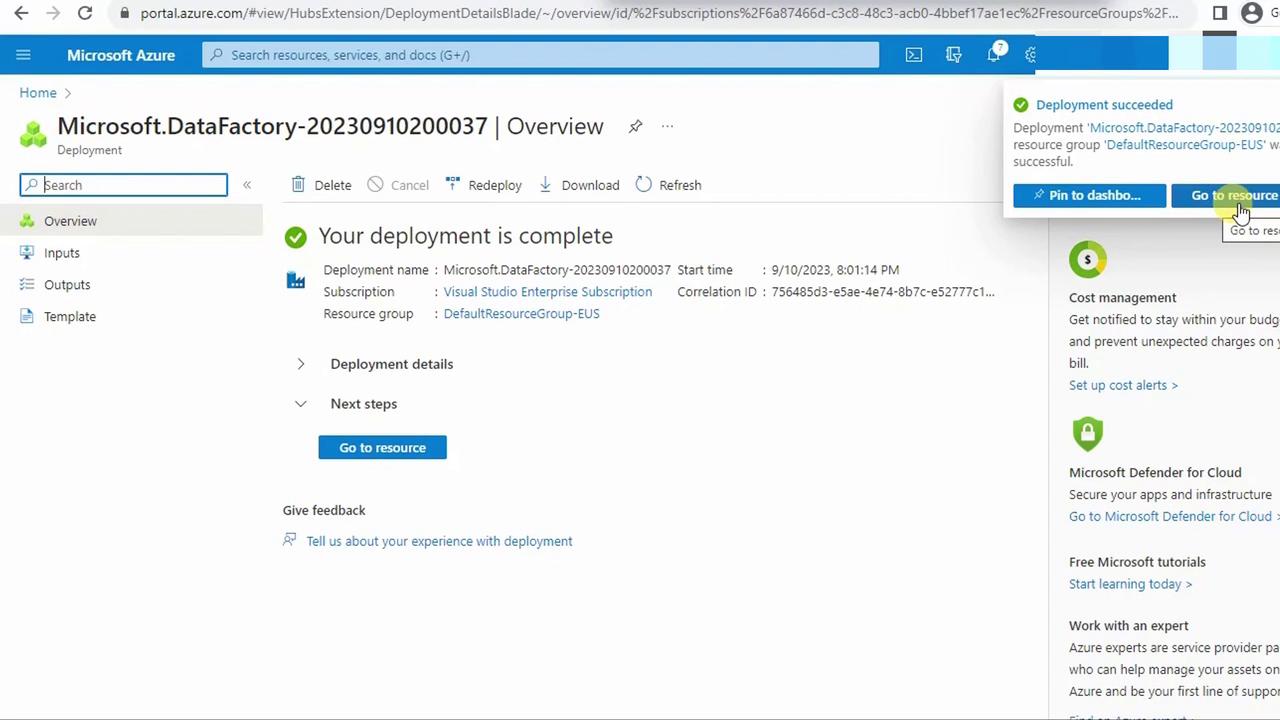The height and width of the screenshot is (720, 1280).
Task: Open Set up cost alerts link
Action: (x=1123, y=385)
